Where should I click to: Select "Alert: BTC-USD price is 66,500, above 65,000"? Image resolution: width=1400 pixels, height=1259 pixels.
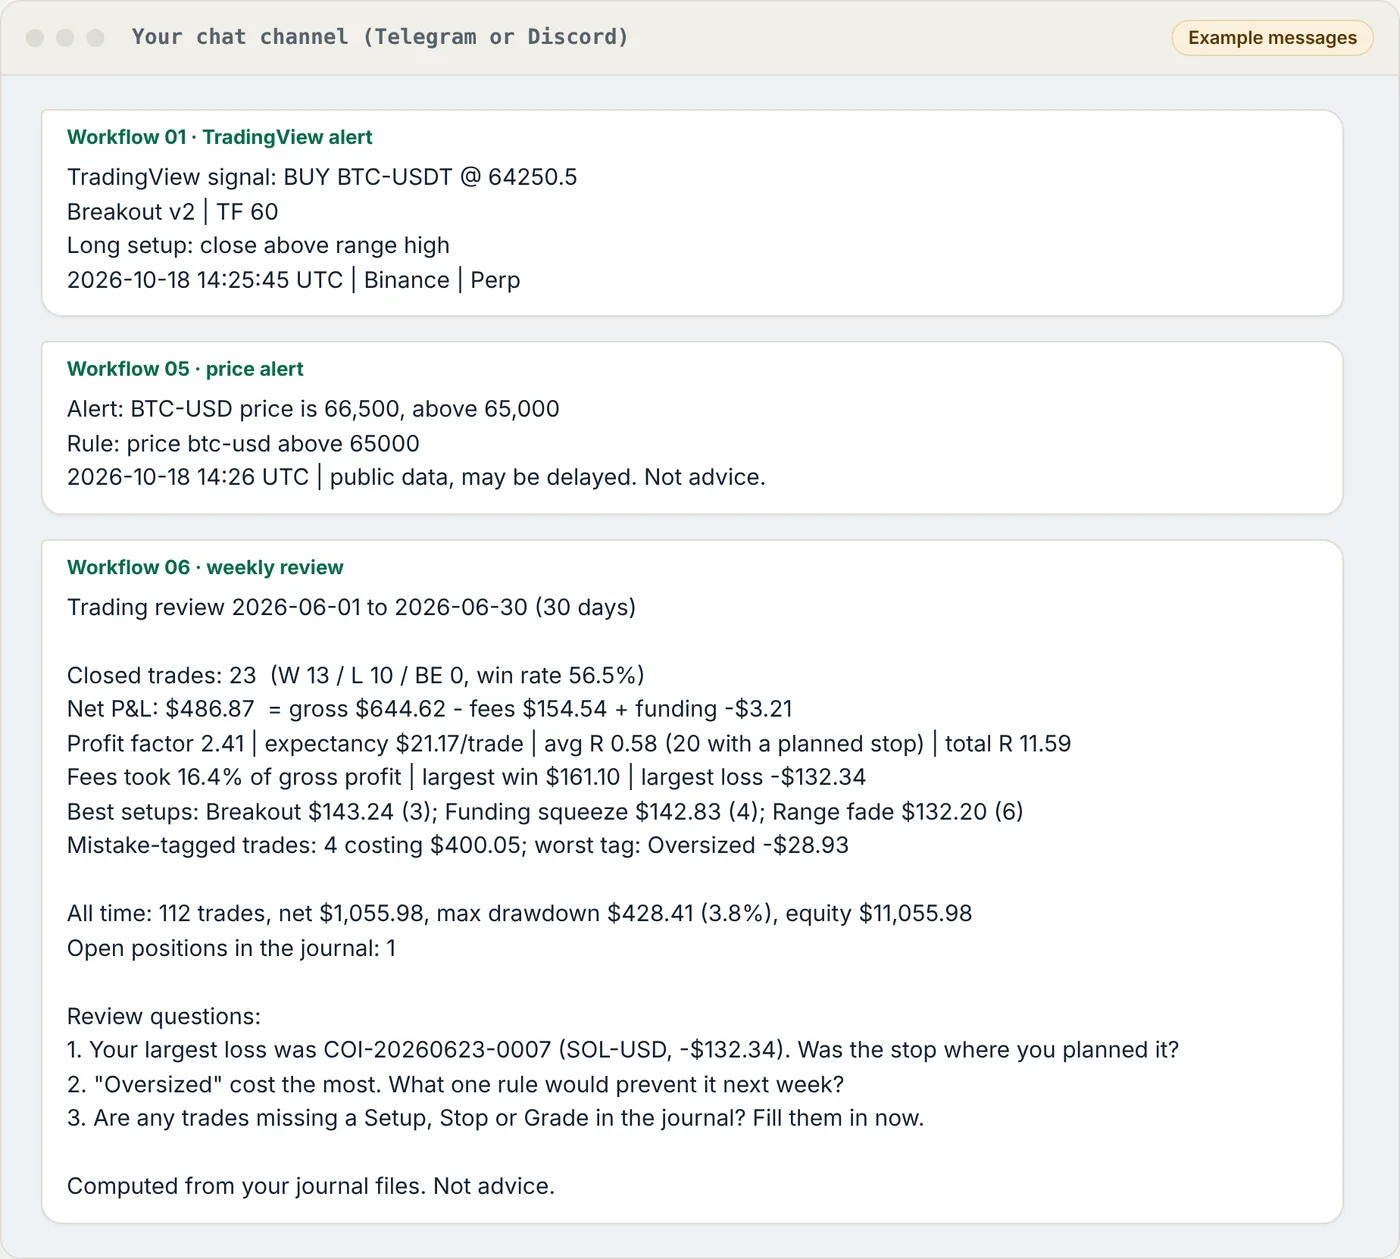point(313,409)
